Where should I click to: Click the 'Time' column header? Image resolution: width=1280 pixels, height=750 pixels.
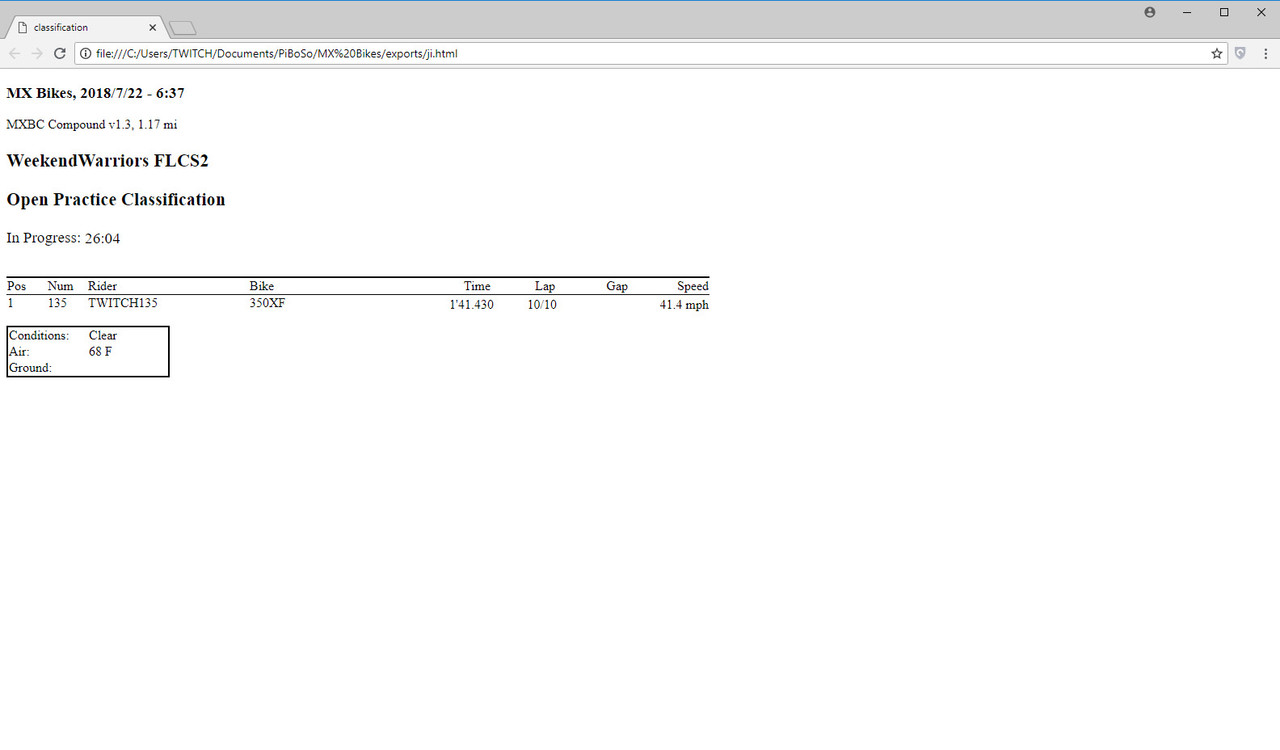(477, 286)
